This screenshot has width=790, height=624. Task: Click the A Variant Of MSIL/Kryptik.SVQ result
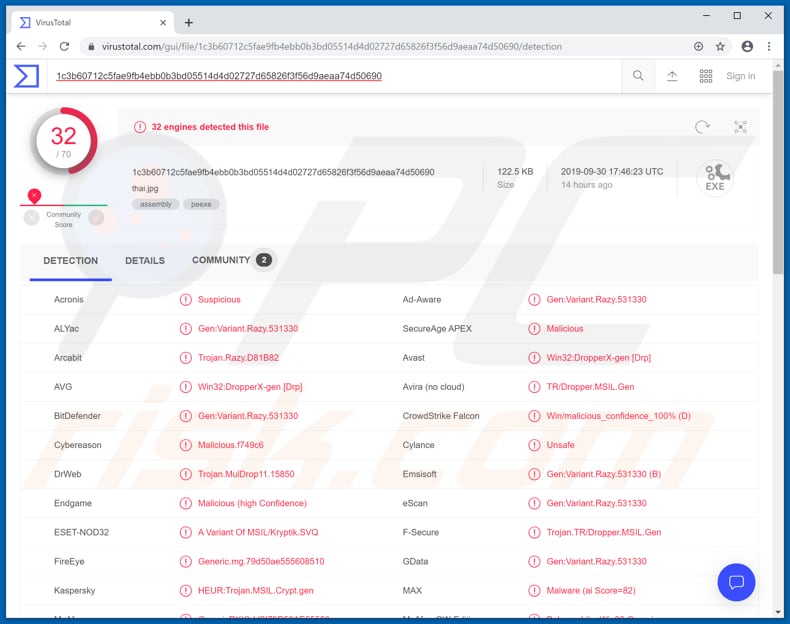pyautogui.click(x=258, y=532)
